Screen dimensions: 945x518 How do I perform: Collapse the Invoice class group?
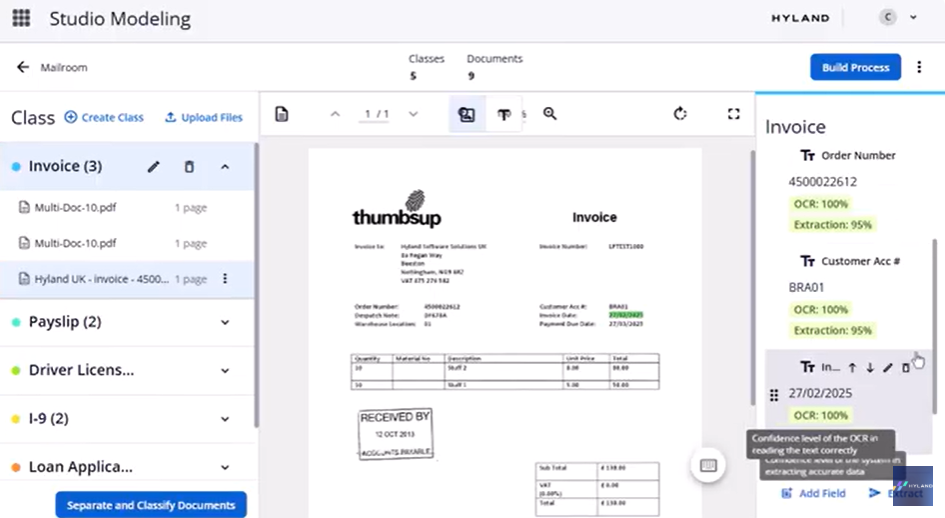(225, 166)
